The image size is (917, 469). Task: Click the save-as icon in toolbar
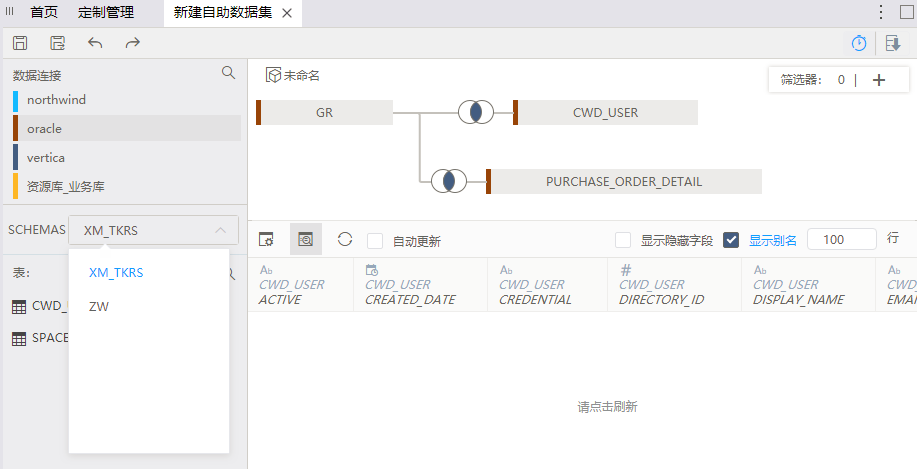[57, 43]
